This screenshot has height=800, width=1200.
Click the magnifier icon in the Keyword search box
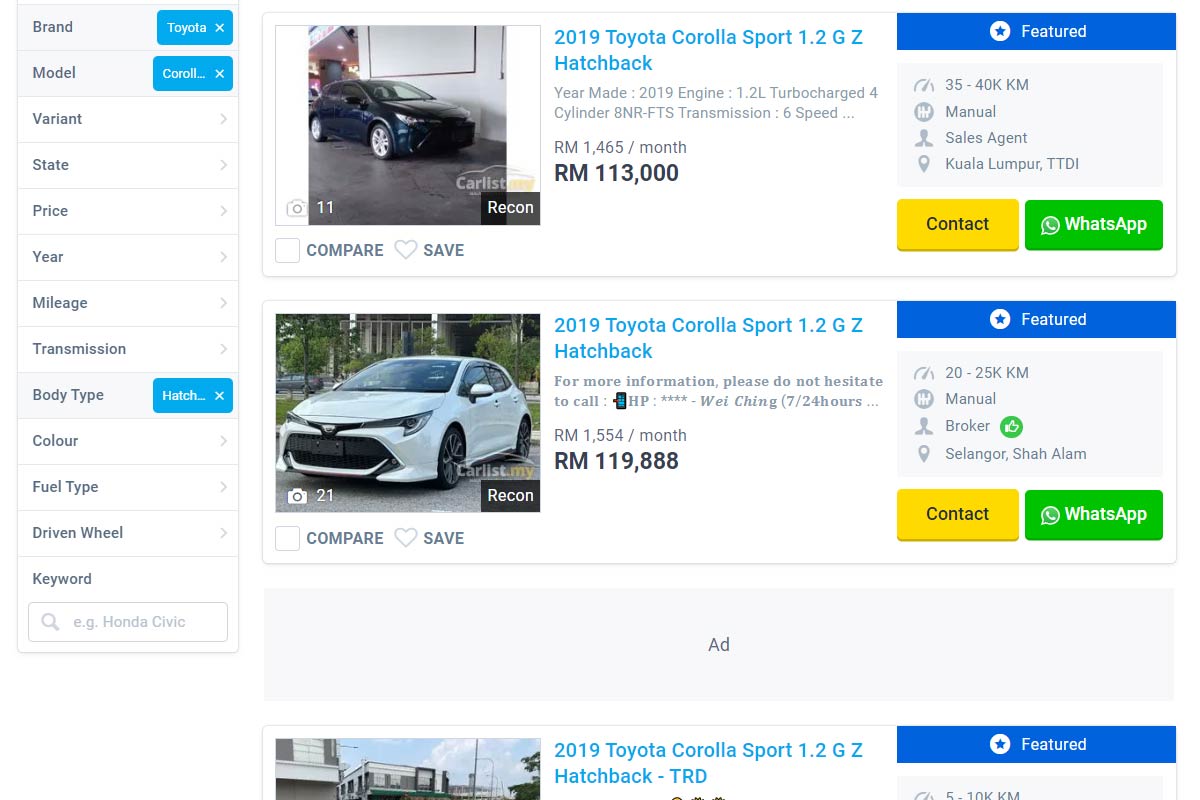50,622
